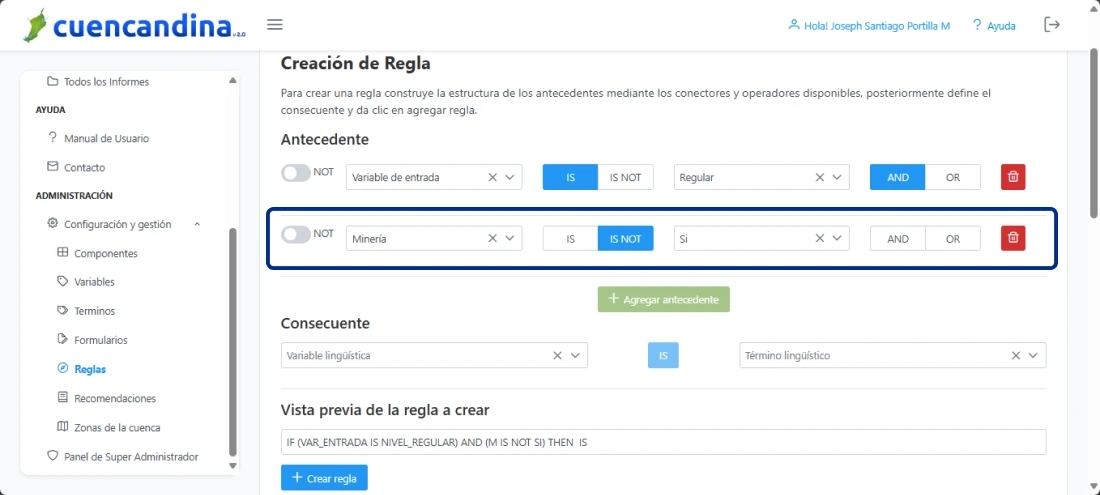Collapse Configuración y gestión section
The width and height of the screenshot is (1100, 495).
coord(197,224)
